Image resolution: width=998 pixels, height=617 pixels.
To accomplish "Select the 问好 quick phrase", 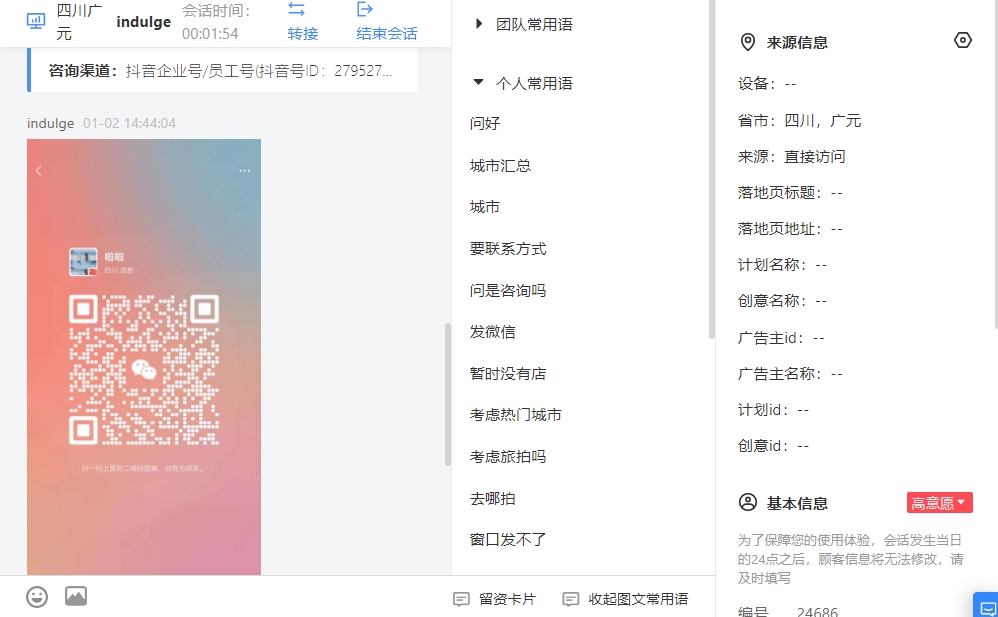I will (x=485, y=123).
